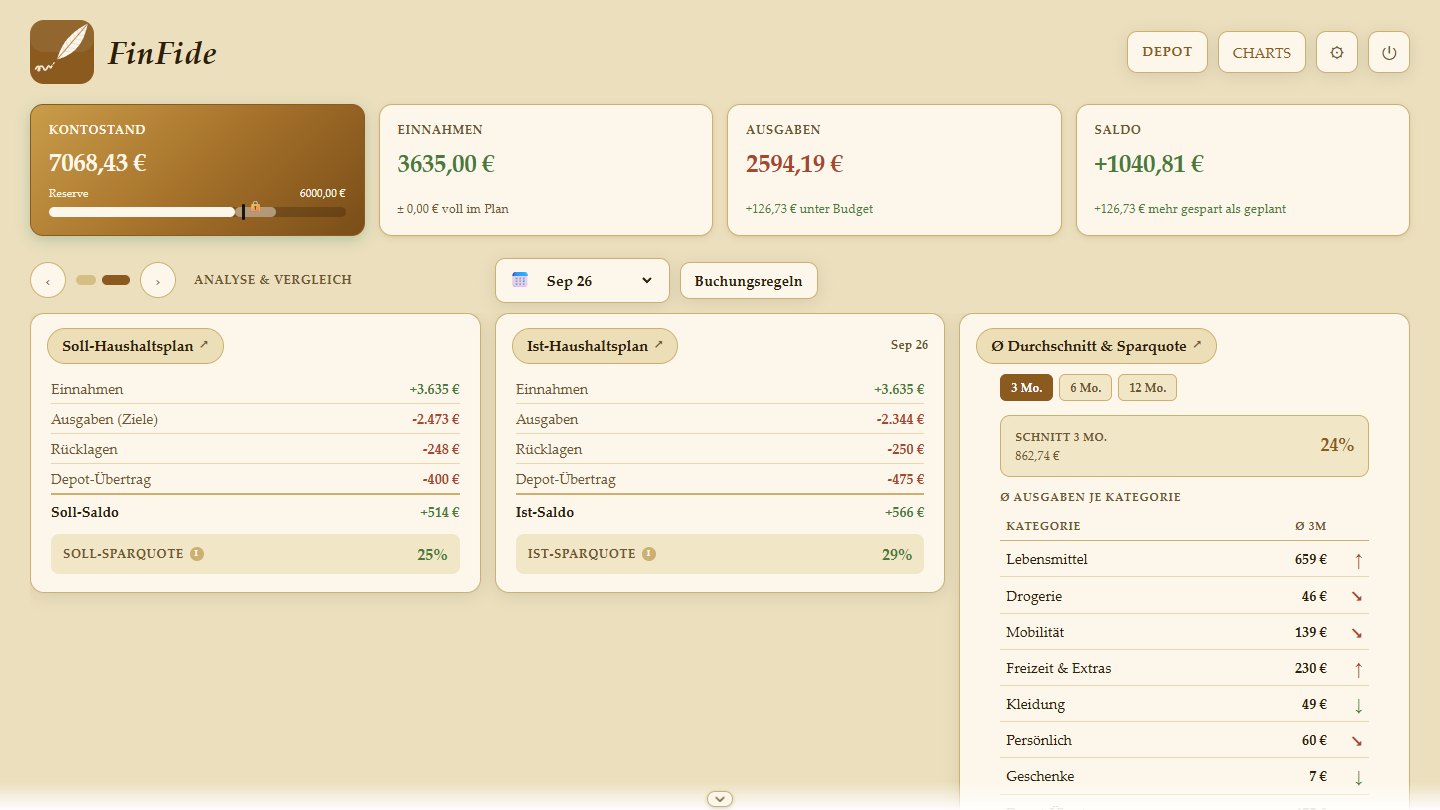Click the trend arrow in the Persönlich row
Image resolution: width=1440 pixels, height=810 pixels.
coord(1358,740)
